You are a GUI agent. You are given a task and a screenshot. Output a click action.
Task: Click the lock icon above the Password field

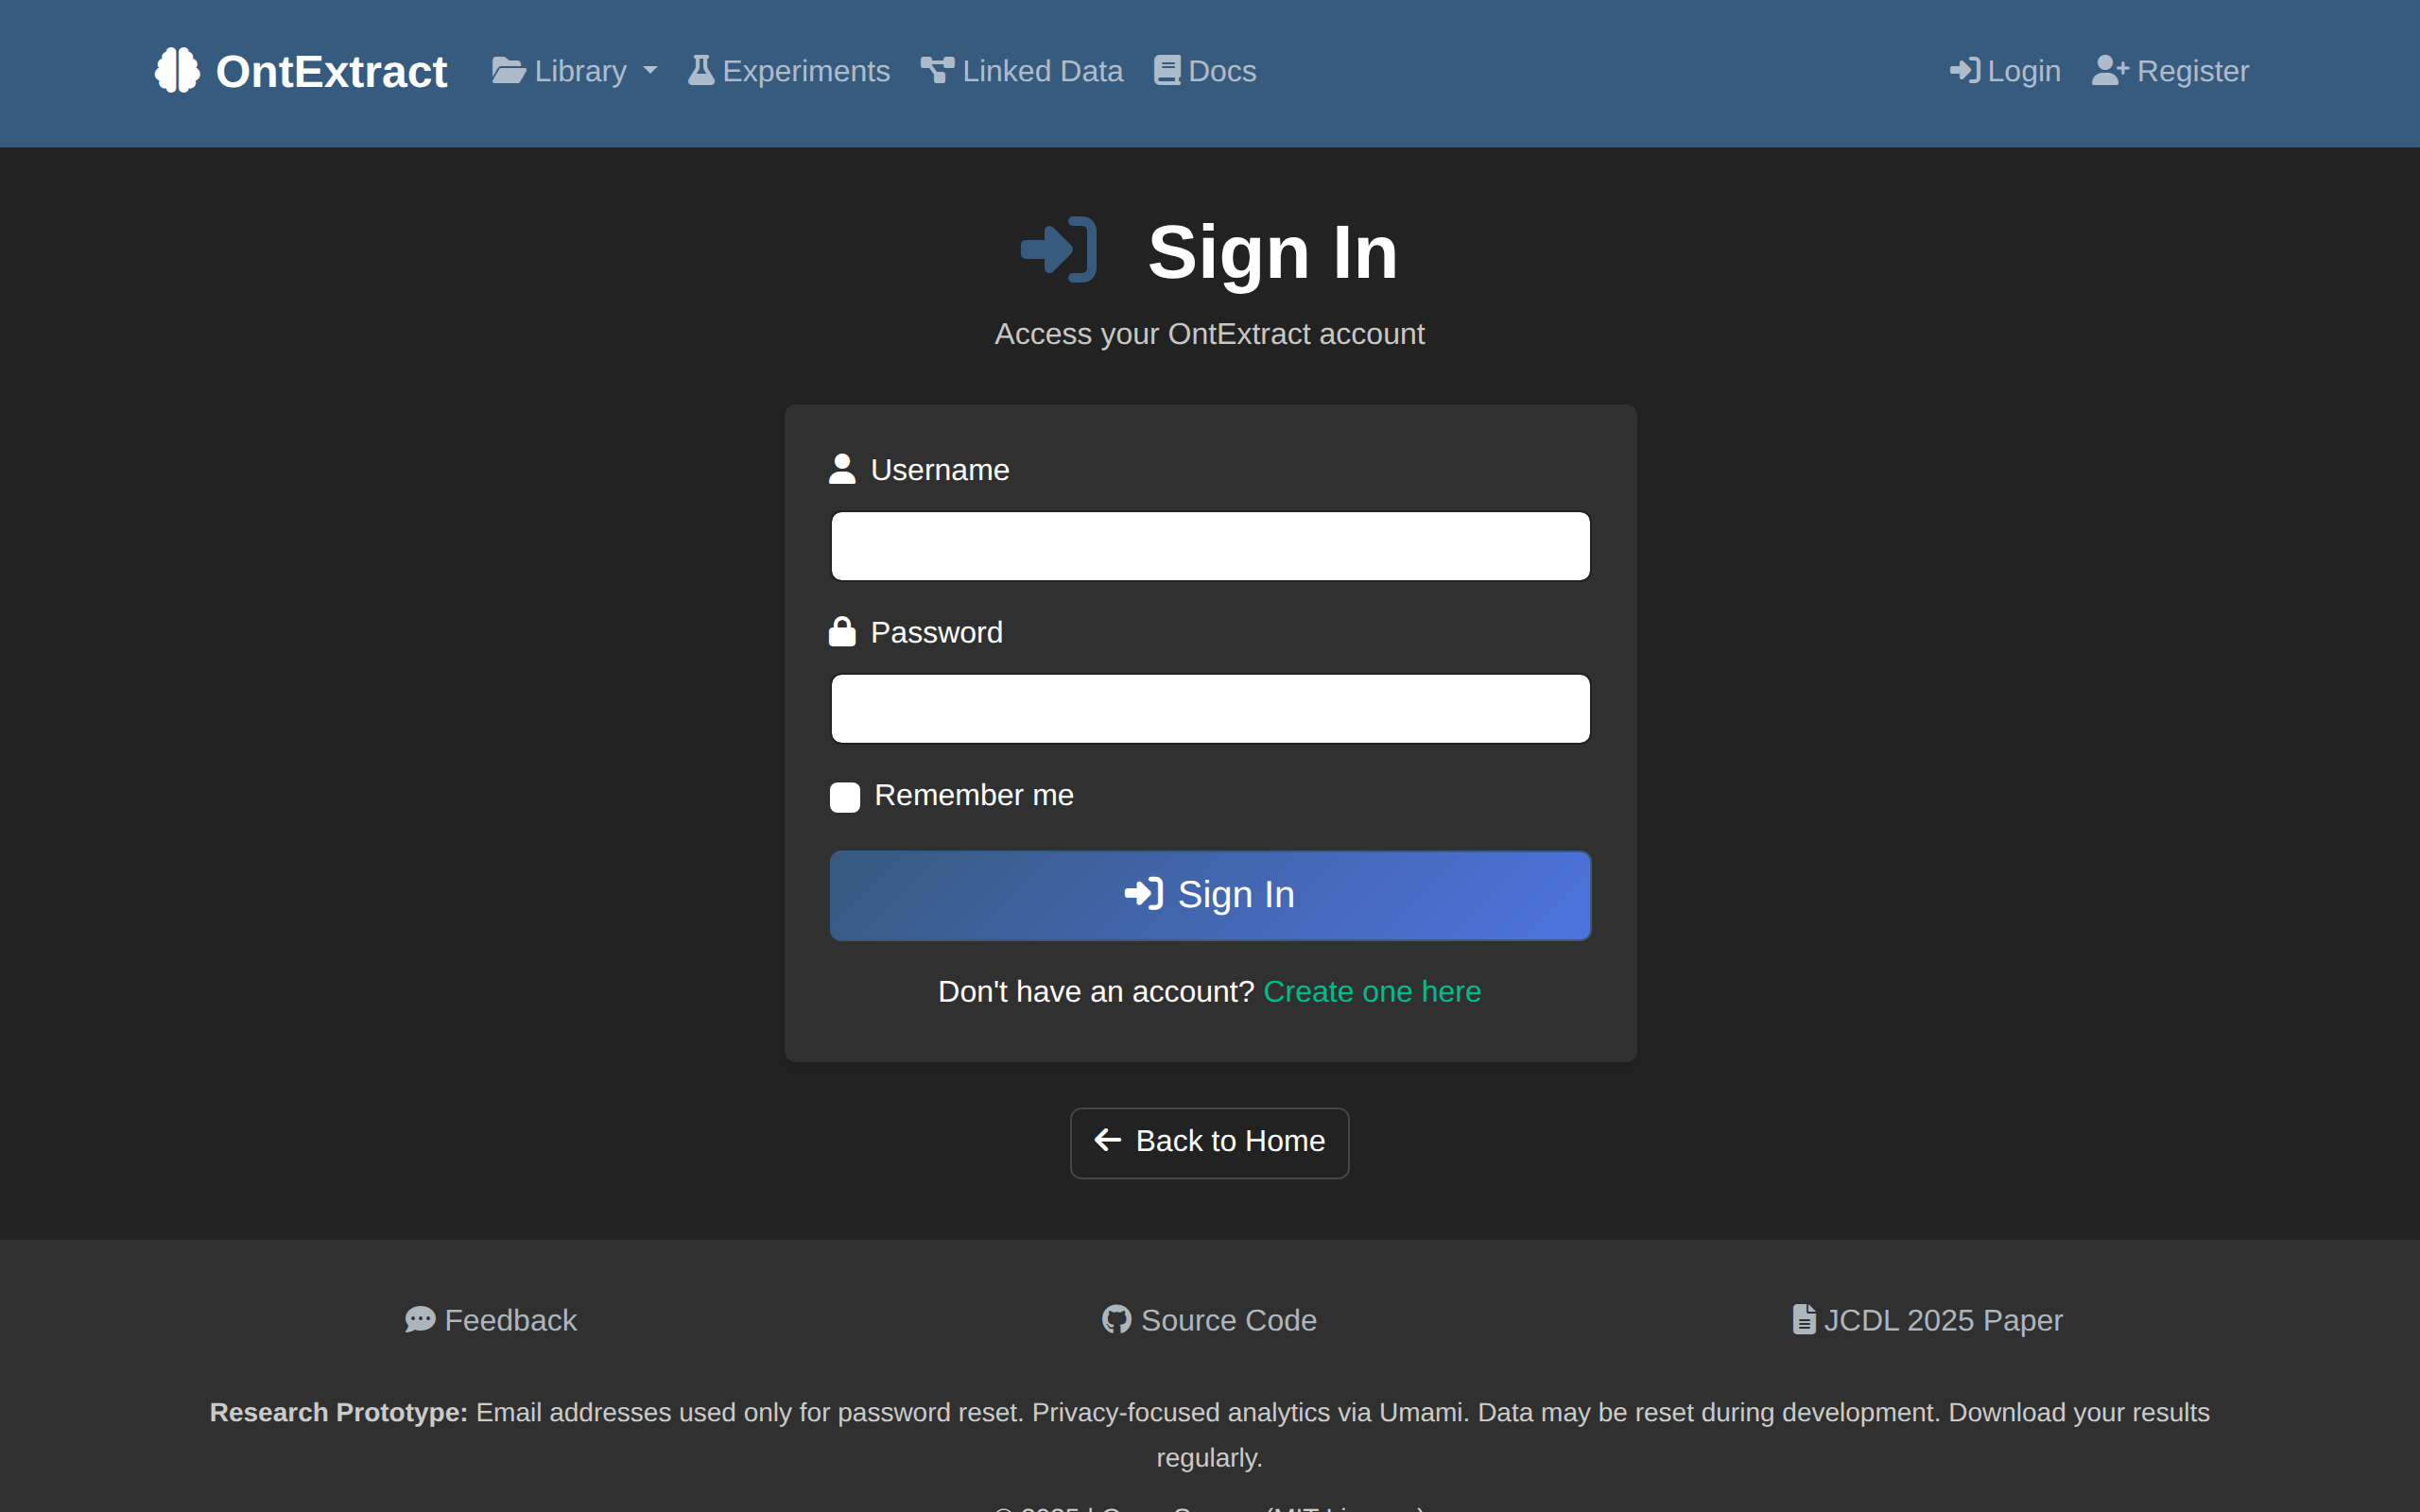click(843, 630)
